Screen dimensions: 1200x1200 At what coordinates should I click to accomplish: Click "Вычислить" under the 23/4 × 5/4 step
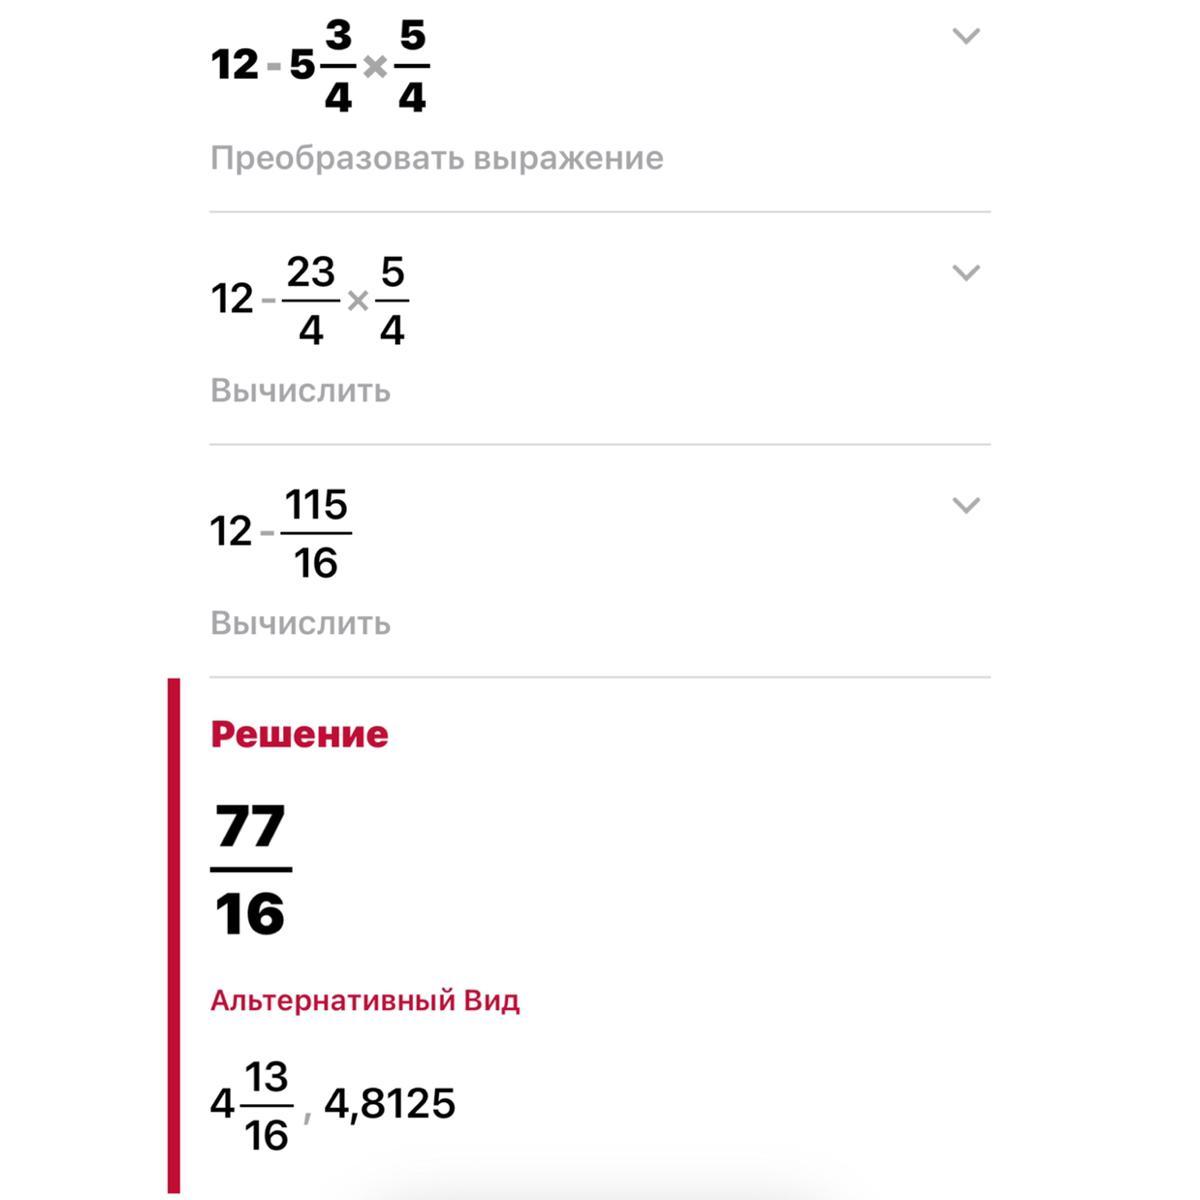(300, 390)
